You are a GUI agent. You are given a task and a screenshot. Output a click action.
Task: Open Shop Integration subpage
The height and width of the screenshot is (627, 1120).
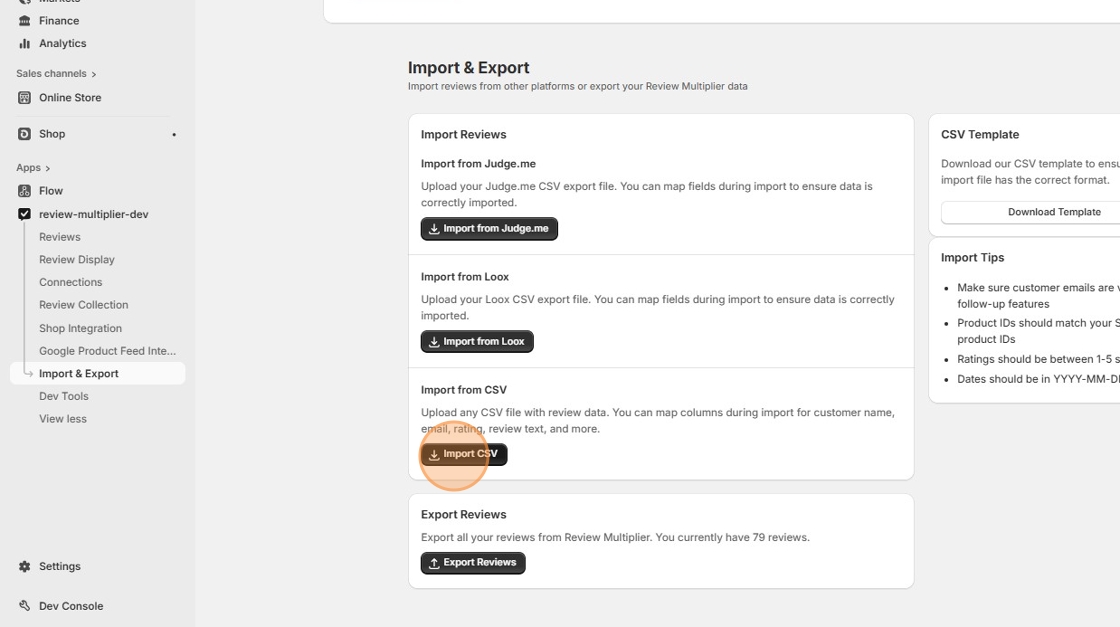[x=80, y=328]
